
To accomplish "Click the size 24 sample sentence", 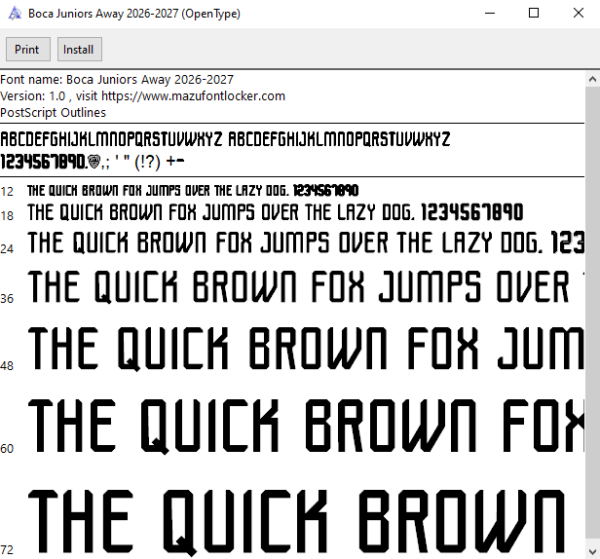I will click(306, 243).
